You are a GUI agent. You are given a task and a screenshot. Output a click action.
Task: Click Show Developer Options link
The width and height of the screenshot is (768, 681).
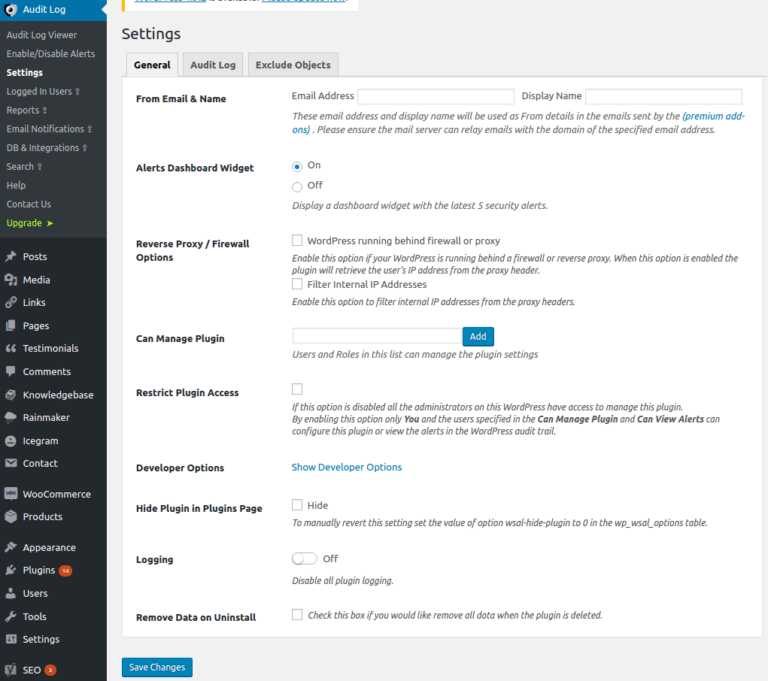tap(347, 467)
